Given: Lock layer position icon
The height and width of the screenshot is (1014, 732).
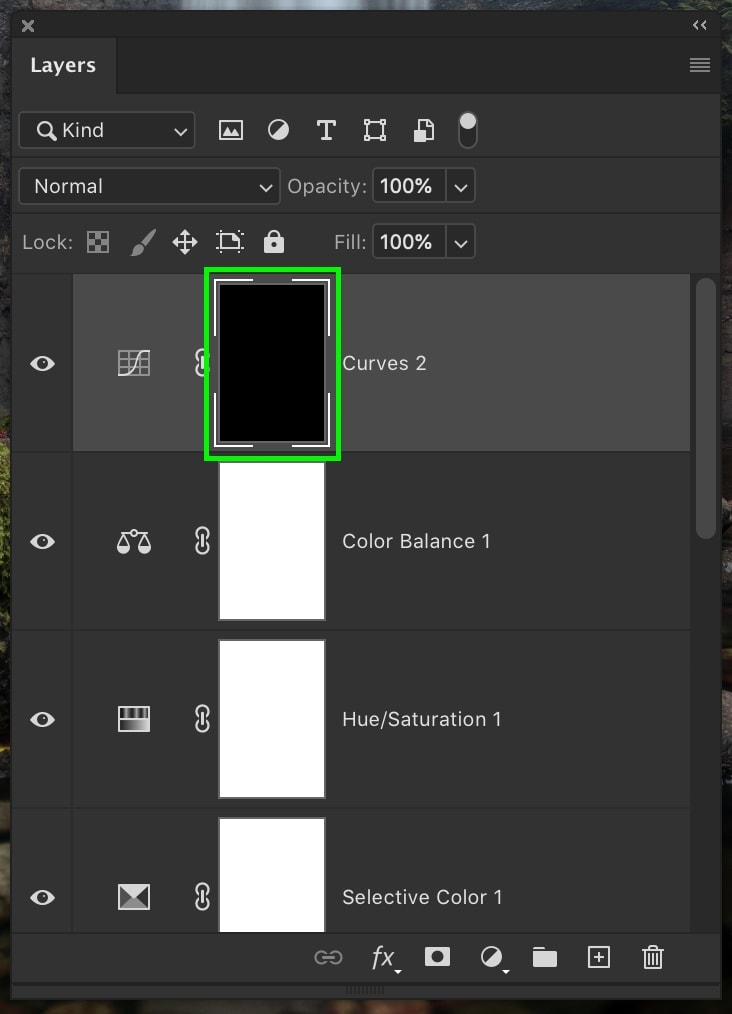Looking at the screenshot, I should 185,243.
